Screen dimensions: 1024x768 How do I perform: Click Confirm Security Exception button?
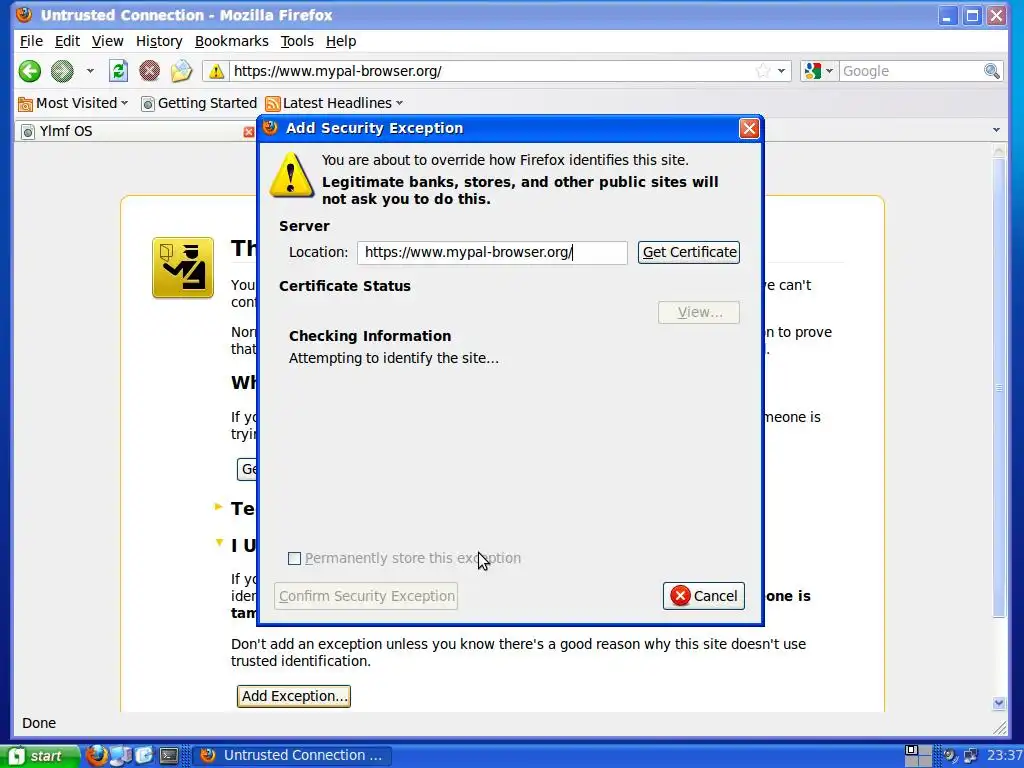(x=366, y=596)
